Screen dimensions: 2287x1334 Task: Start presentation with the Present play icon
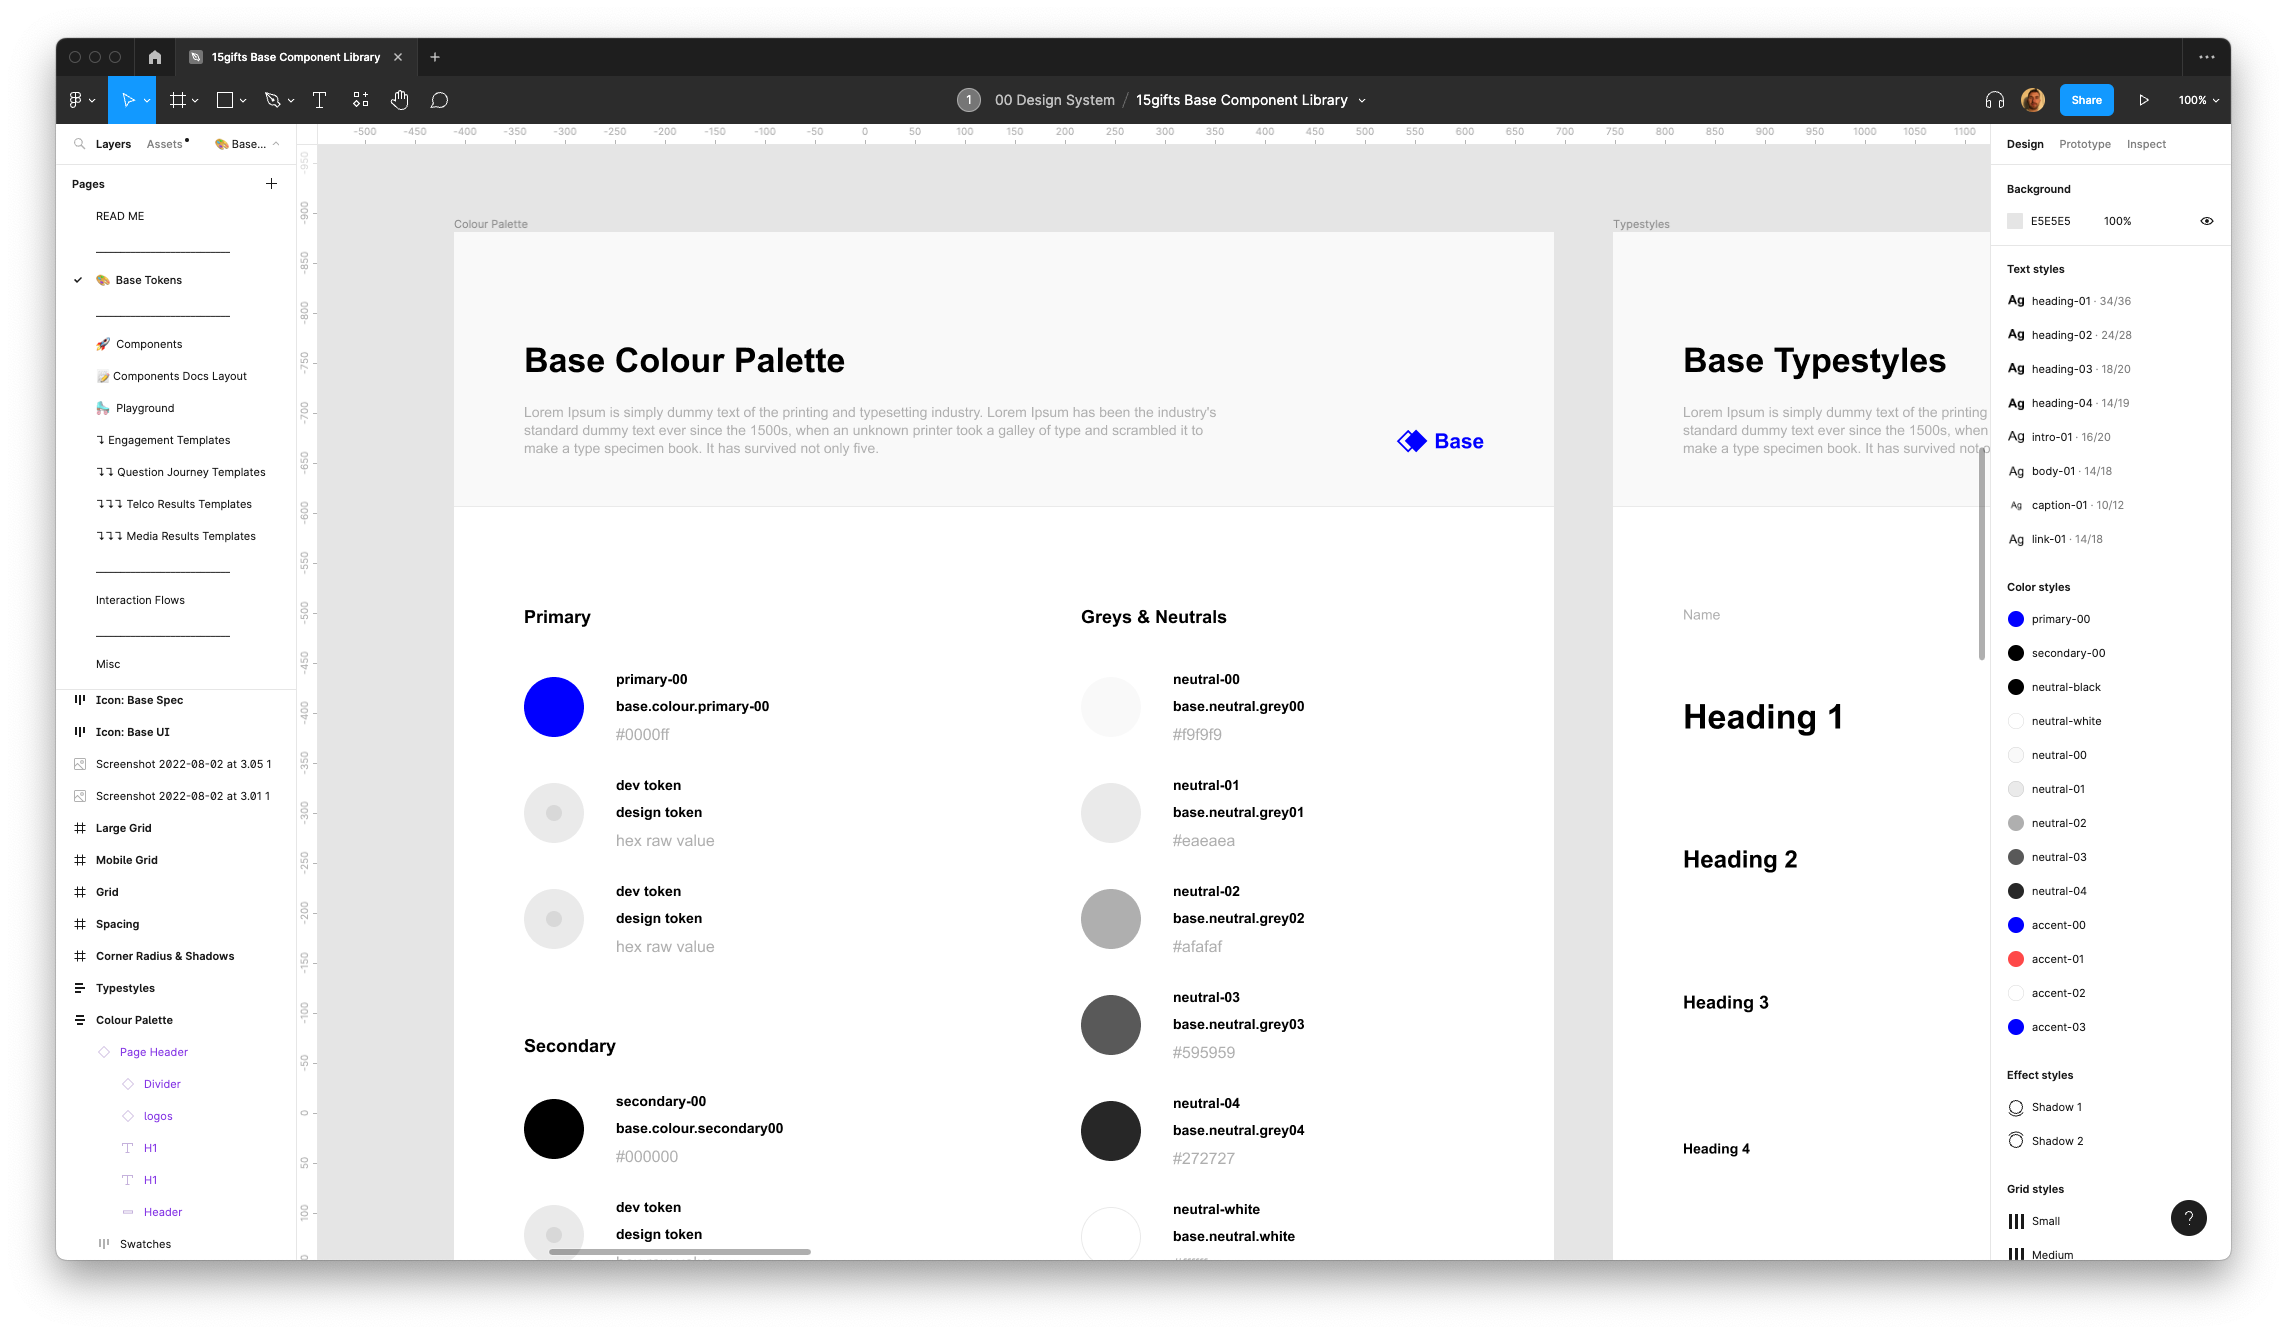pos(2144,100)
